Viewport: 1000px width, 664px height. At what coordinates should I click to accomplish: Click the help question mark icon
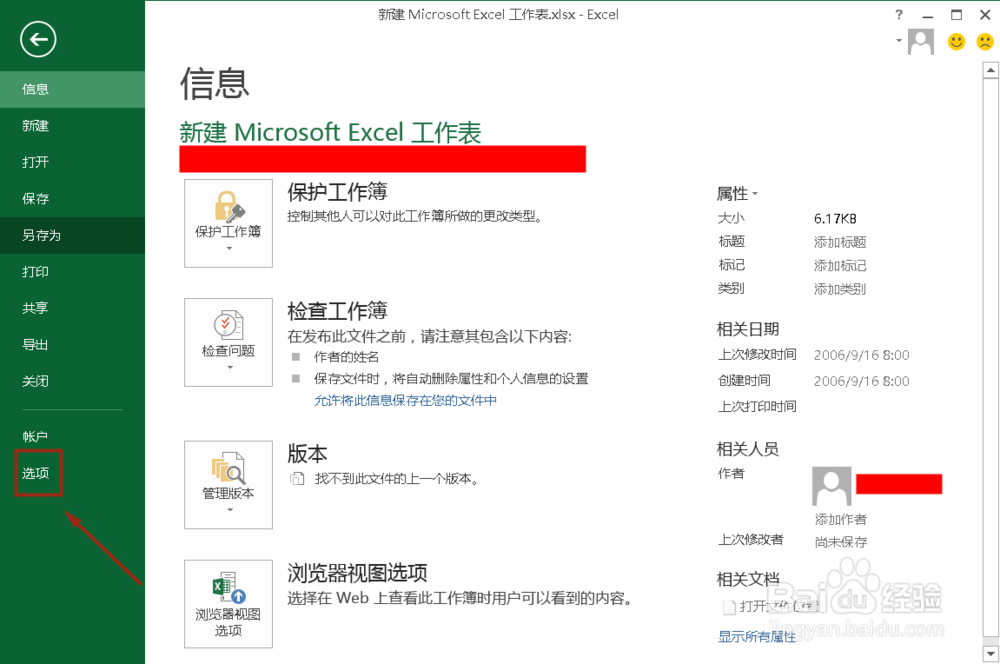coord(899,14)
